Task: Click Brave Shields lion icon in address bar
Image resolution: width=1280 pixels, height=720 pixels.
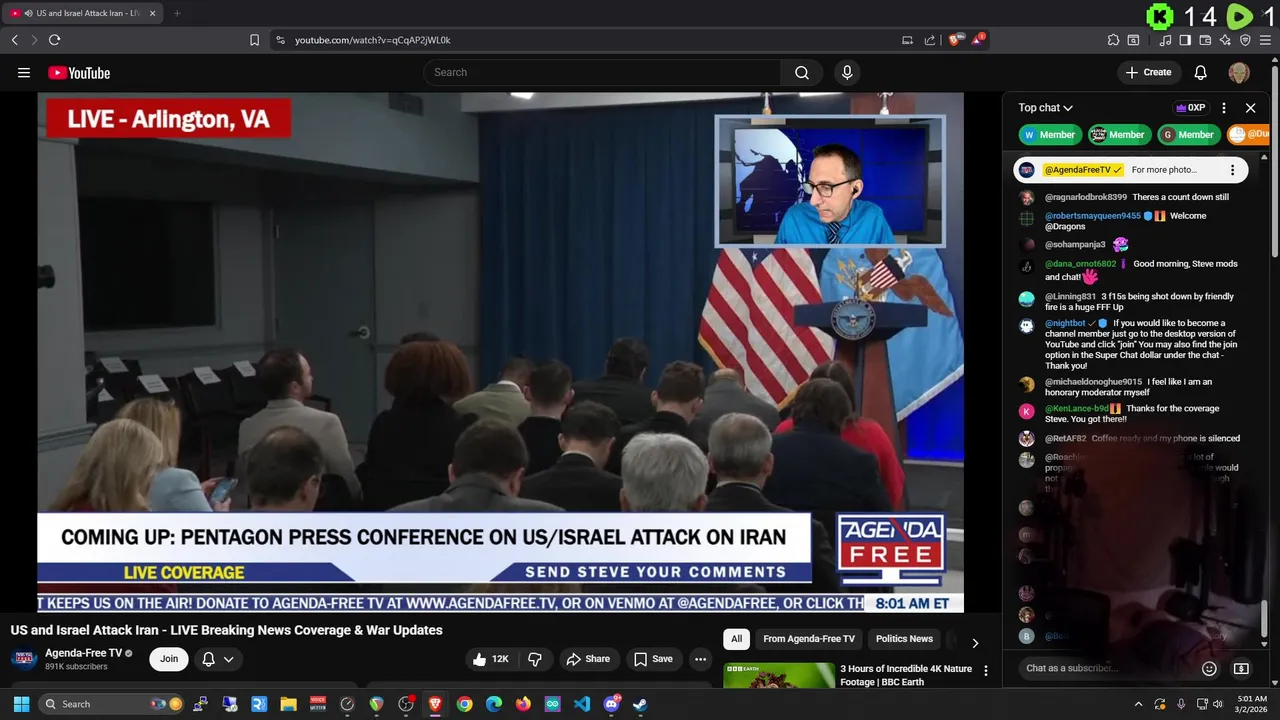Action: click(x=955, y=40)
